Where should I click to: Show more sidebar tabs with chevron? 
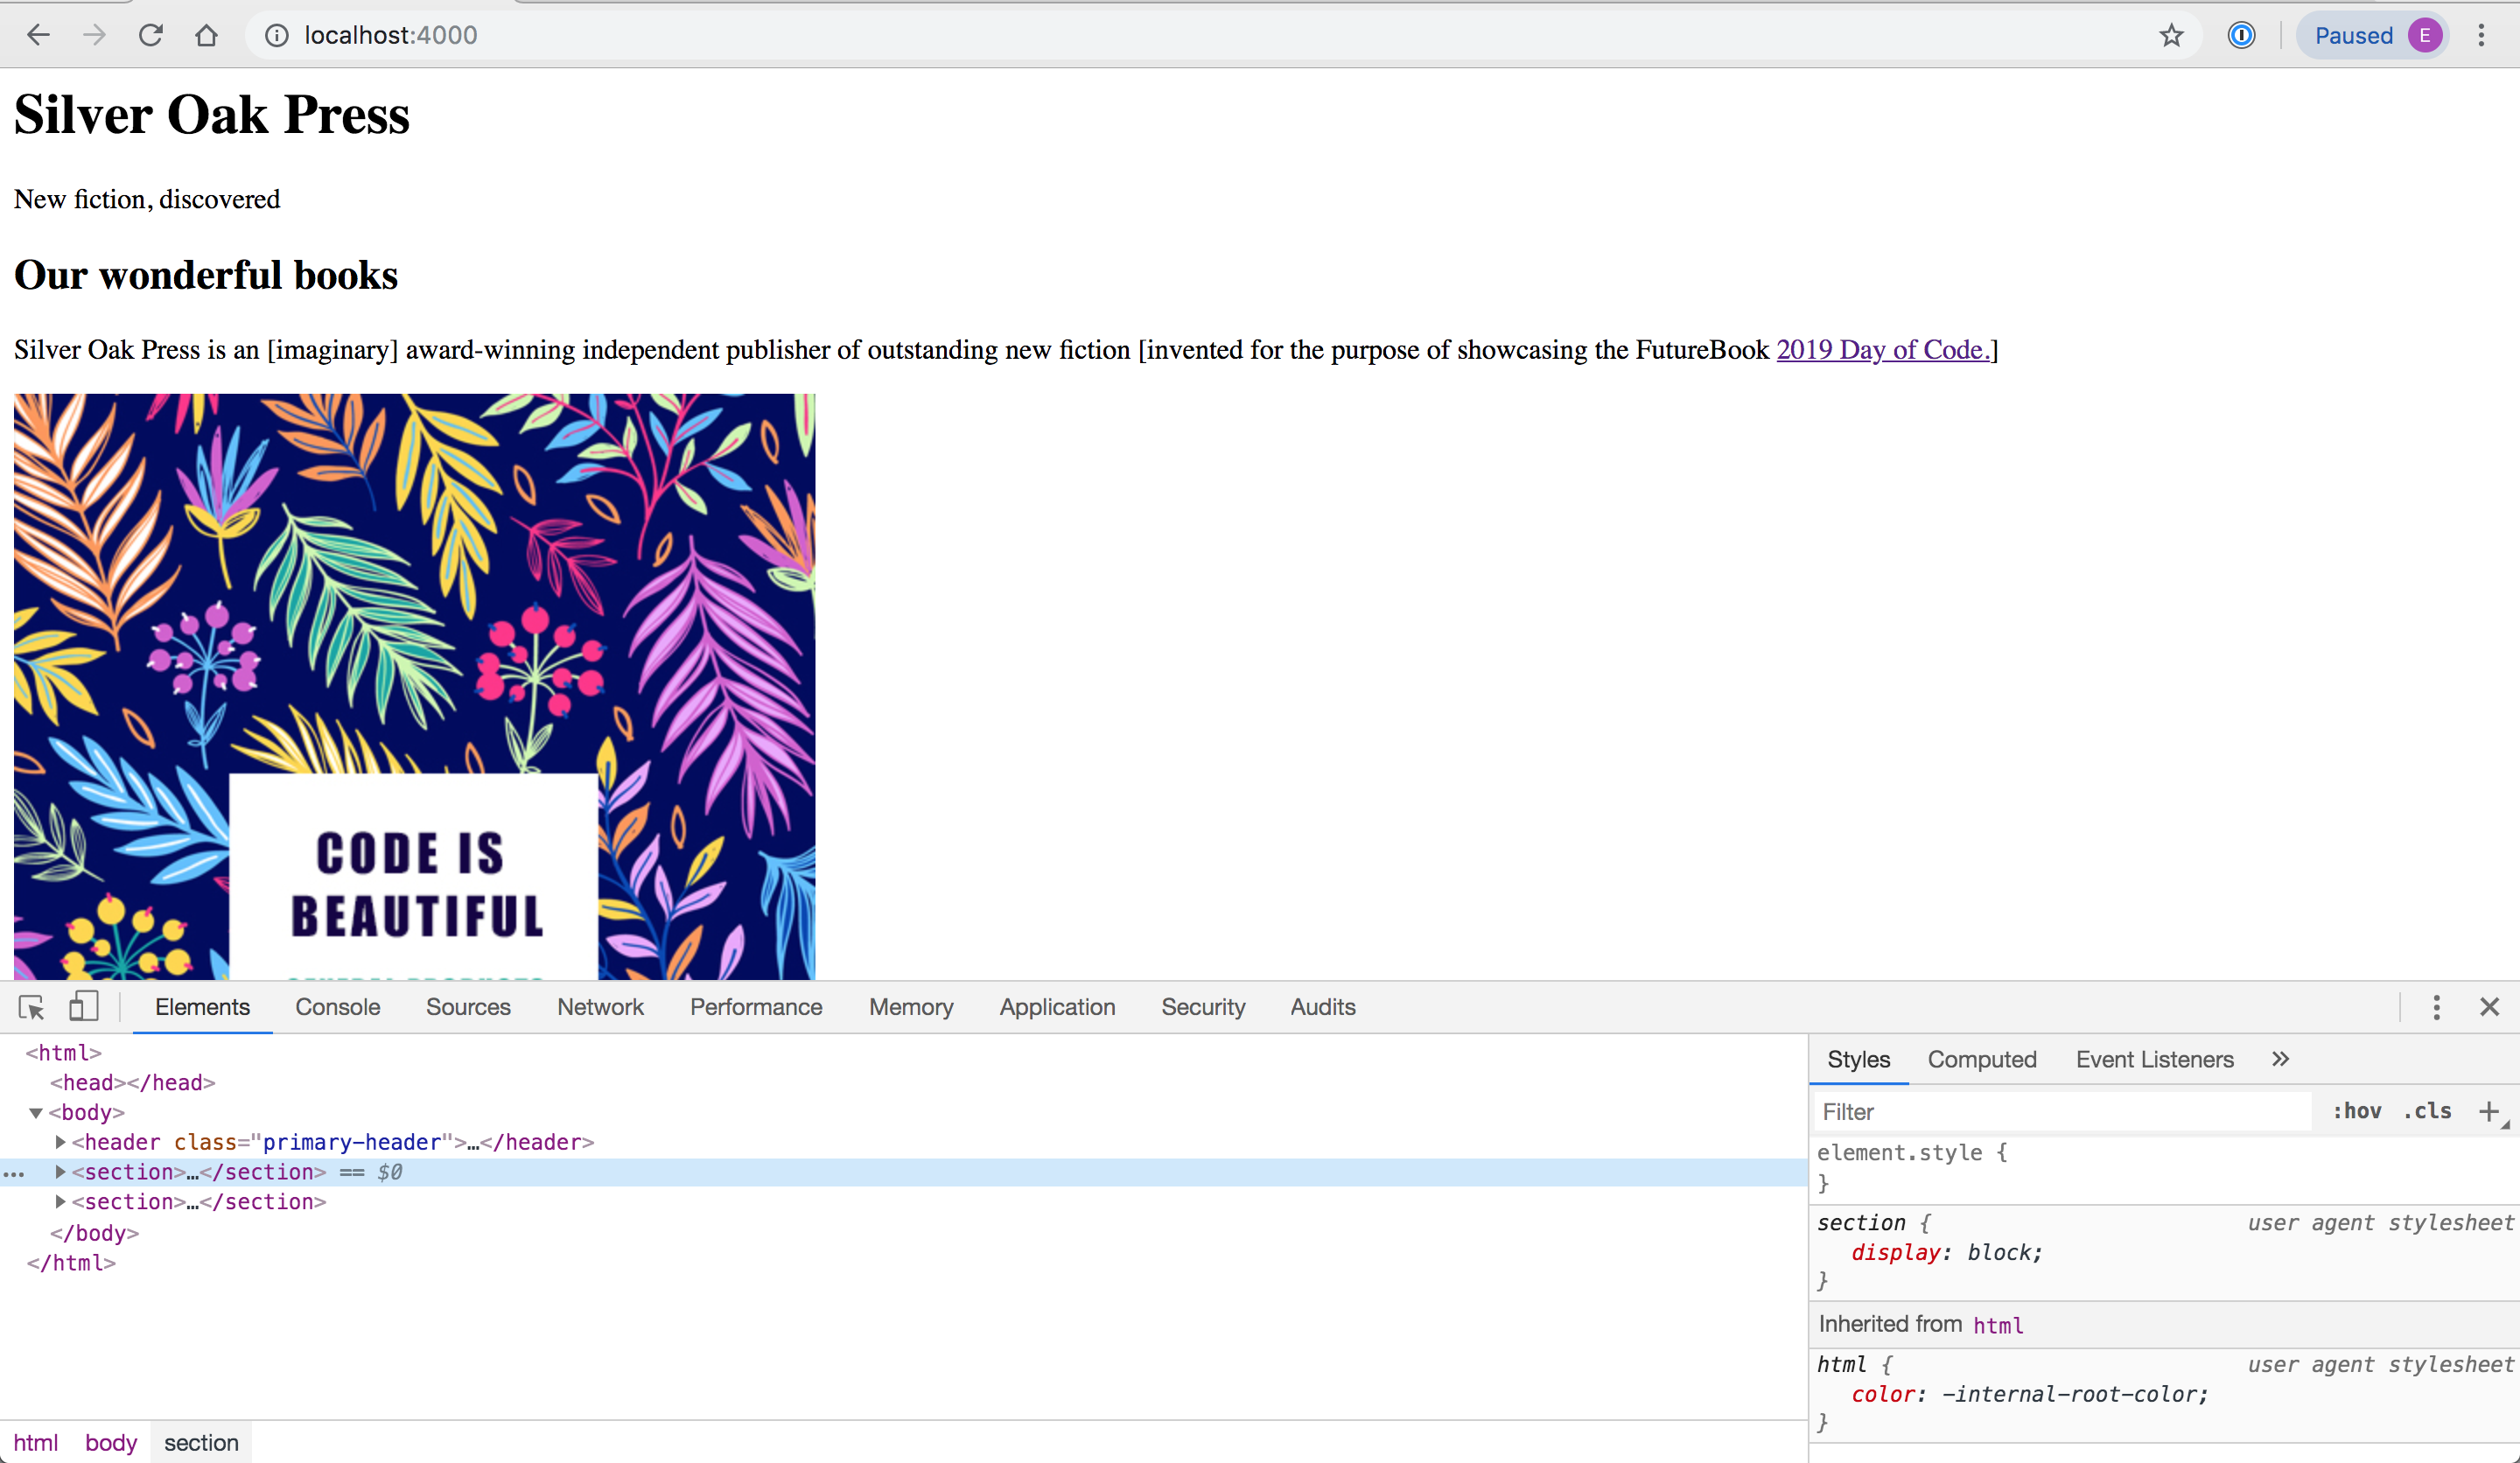pyautogui.click(x=2280, y=1059)
